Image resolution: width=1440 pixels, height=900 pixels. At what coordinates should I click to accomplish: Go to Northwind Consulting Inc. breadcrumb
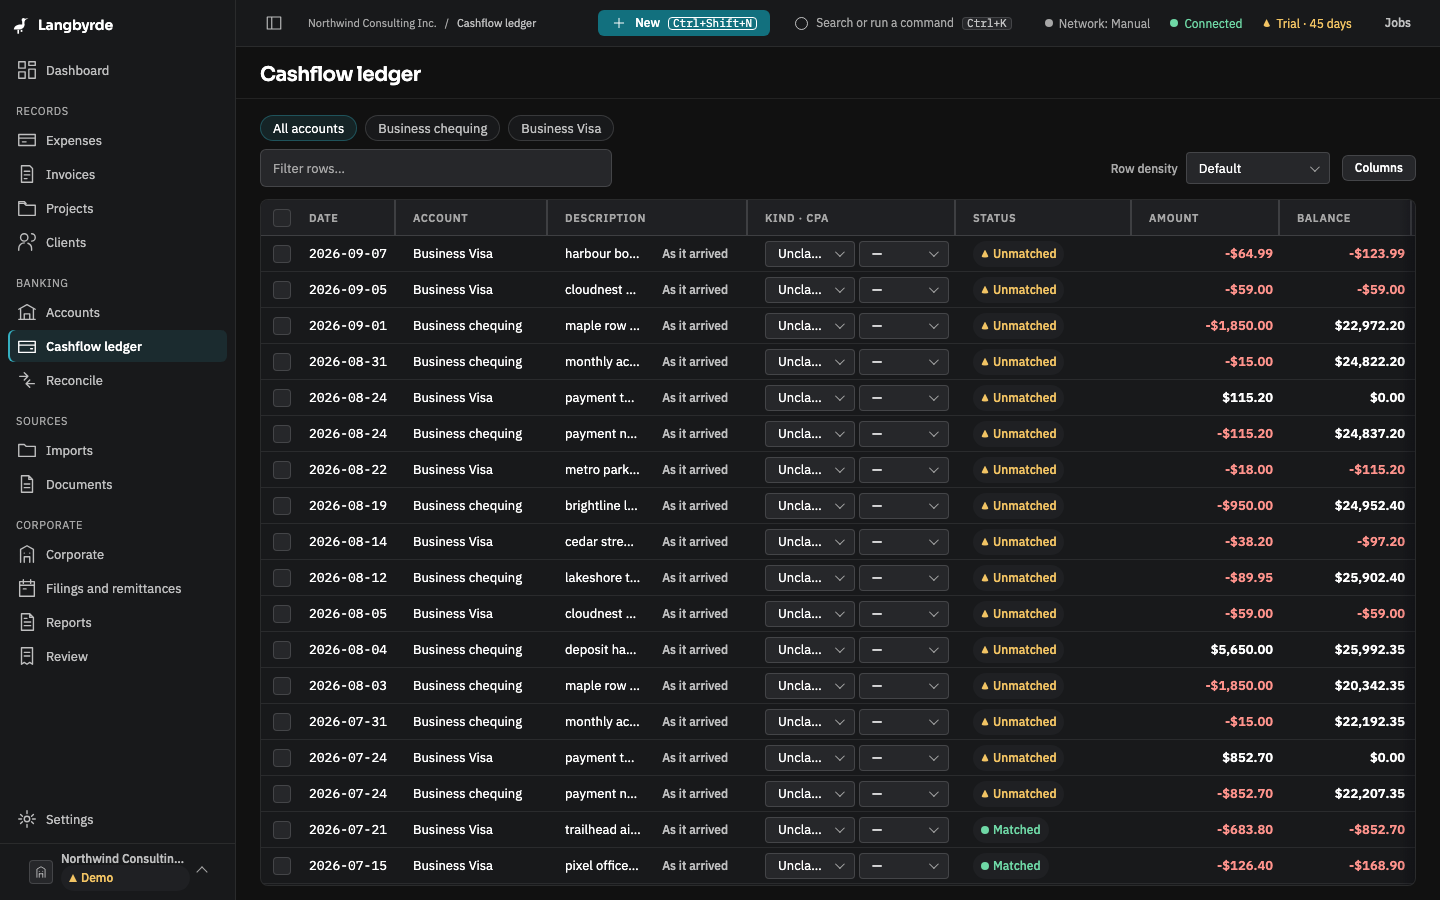(x=372, y=23)
